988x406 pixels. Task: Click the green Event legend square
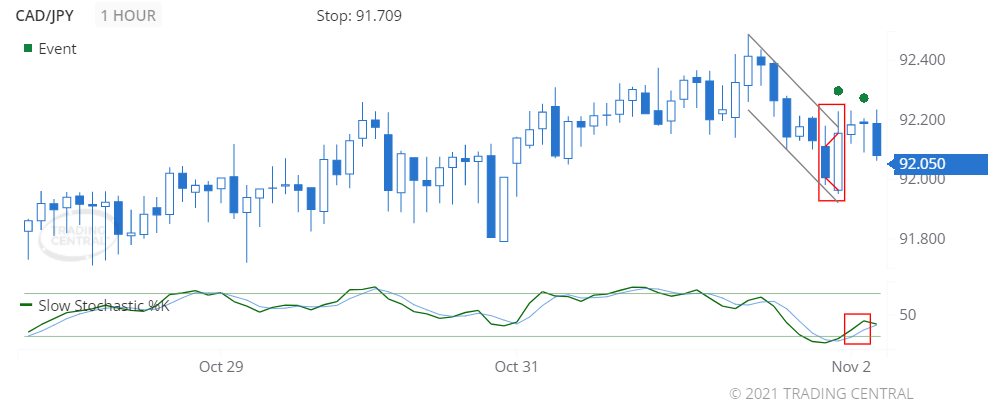point(28,48)
